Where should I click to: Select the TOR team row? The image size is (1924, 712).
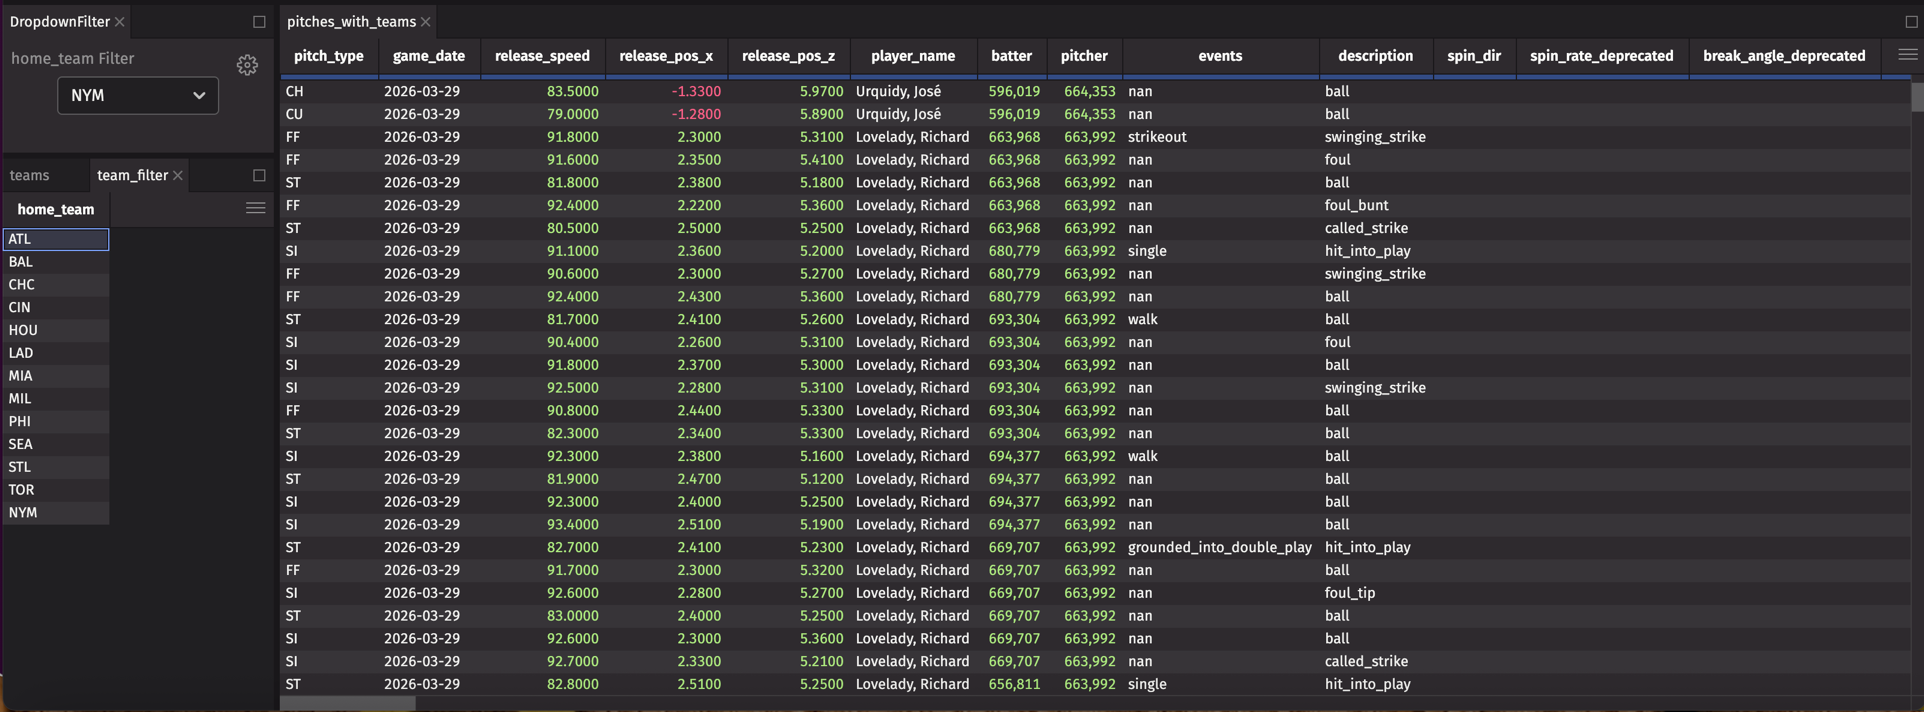tap(56, 490)
